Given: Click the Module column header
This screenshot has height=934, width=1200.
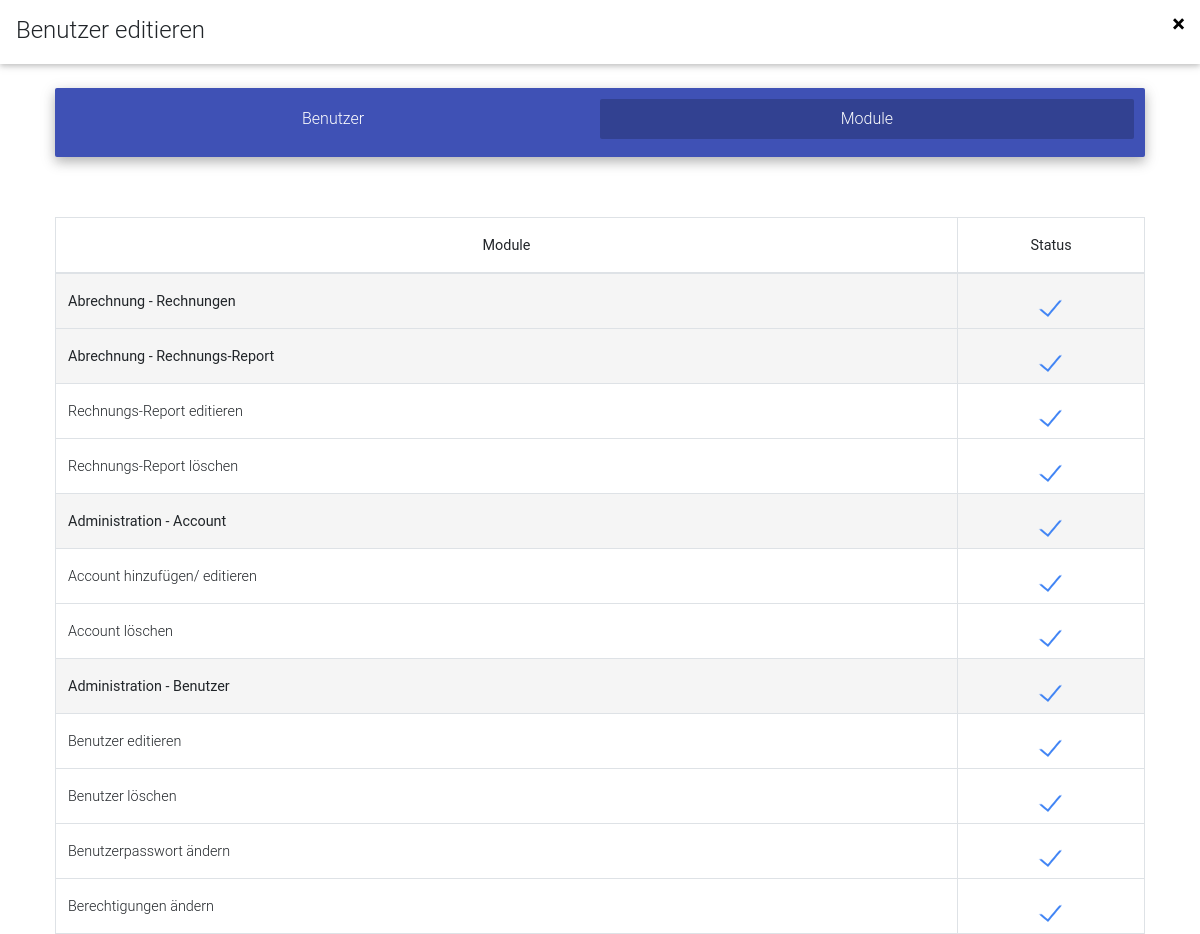Looking at the screenshot, I should point(506,245).
